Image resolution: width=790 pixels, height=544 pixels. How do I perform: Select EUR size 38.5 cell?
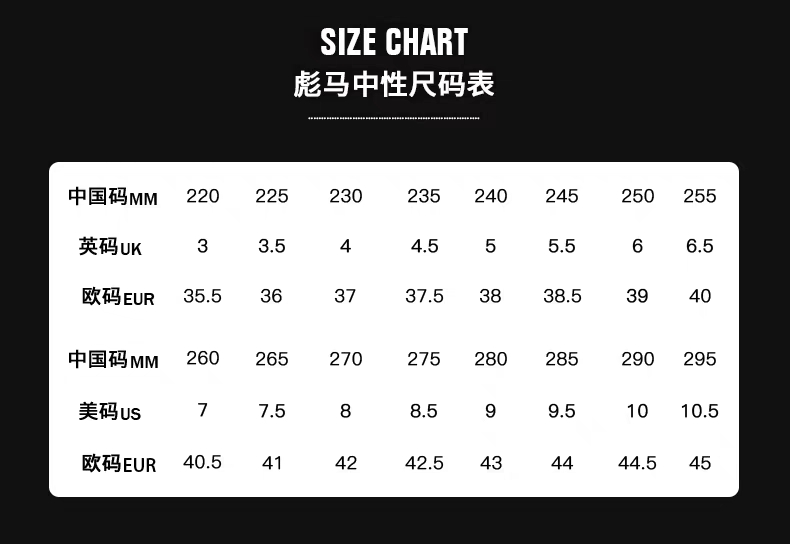point(562,296)
